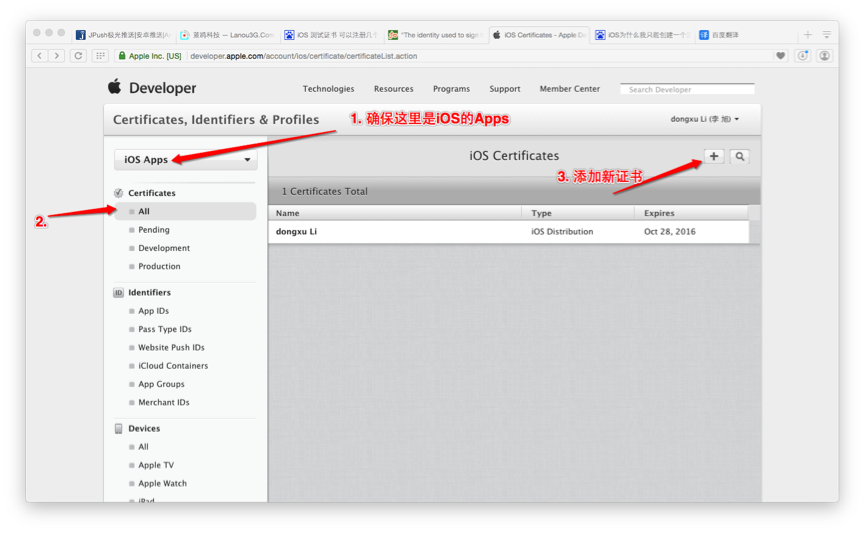Open the tab list menu icon
865x533 pixels.
(x=826, y=35)
